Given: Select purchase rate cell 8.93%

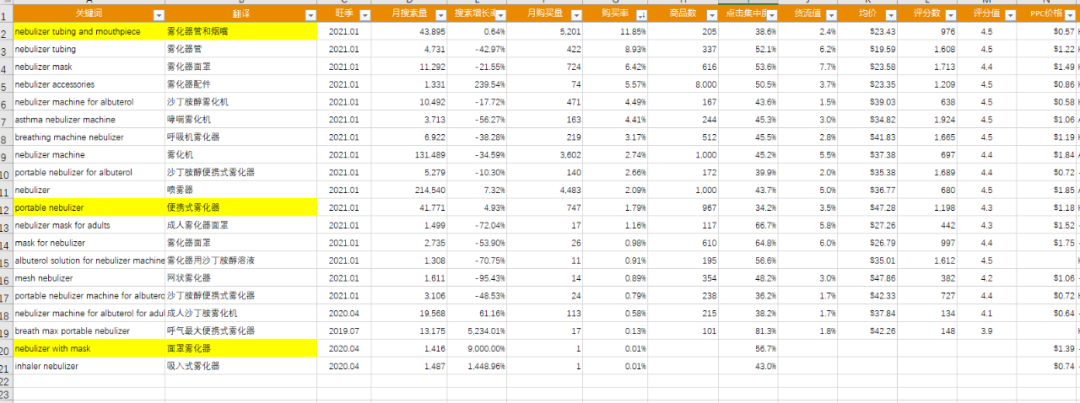Looking at the screenshot, I should click(x=615, y=50).
